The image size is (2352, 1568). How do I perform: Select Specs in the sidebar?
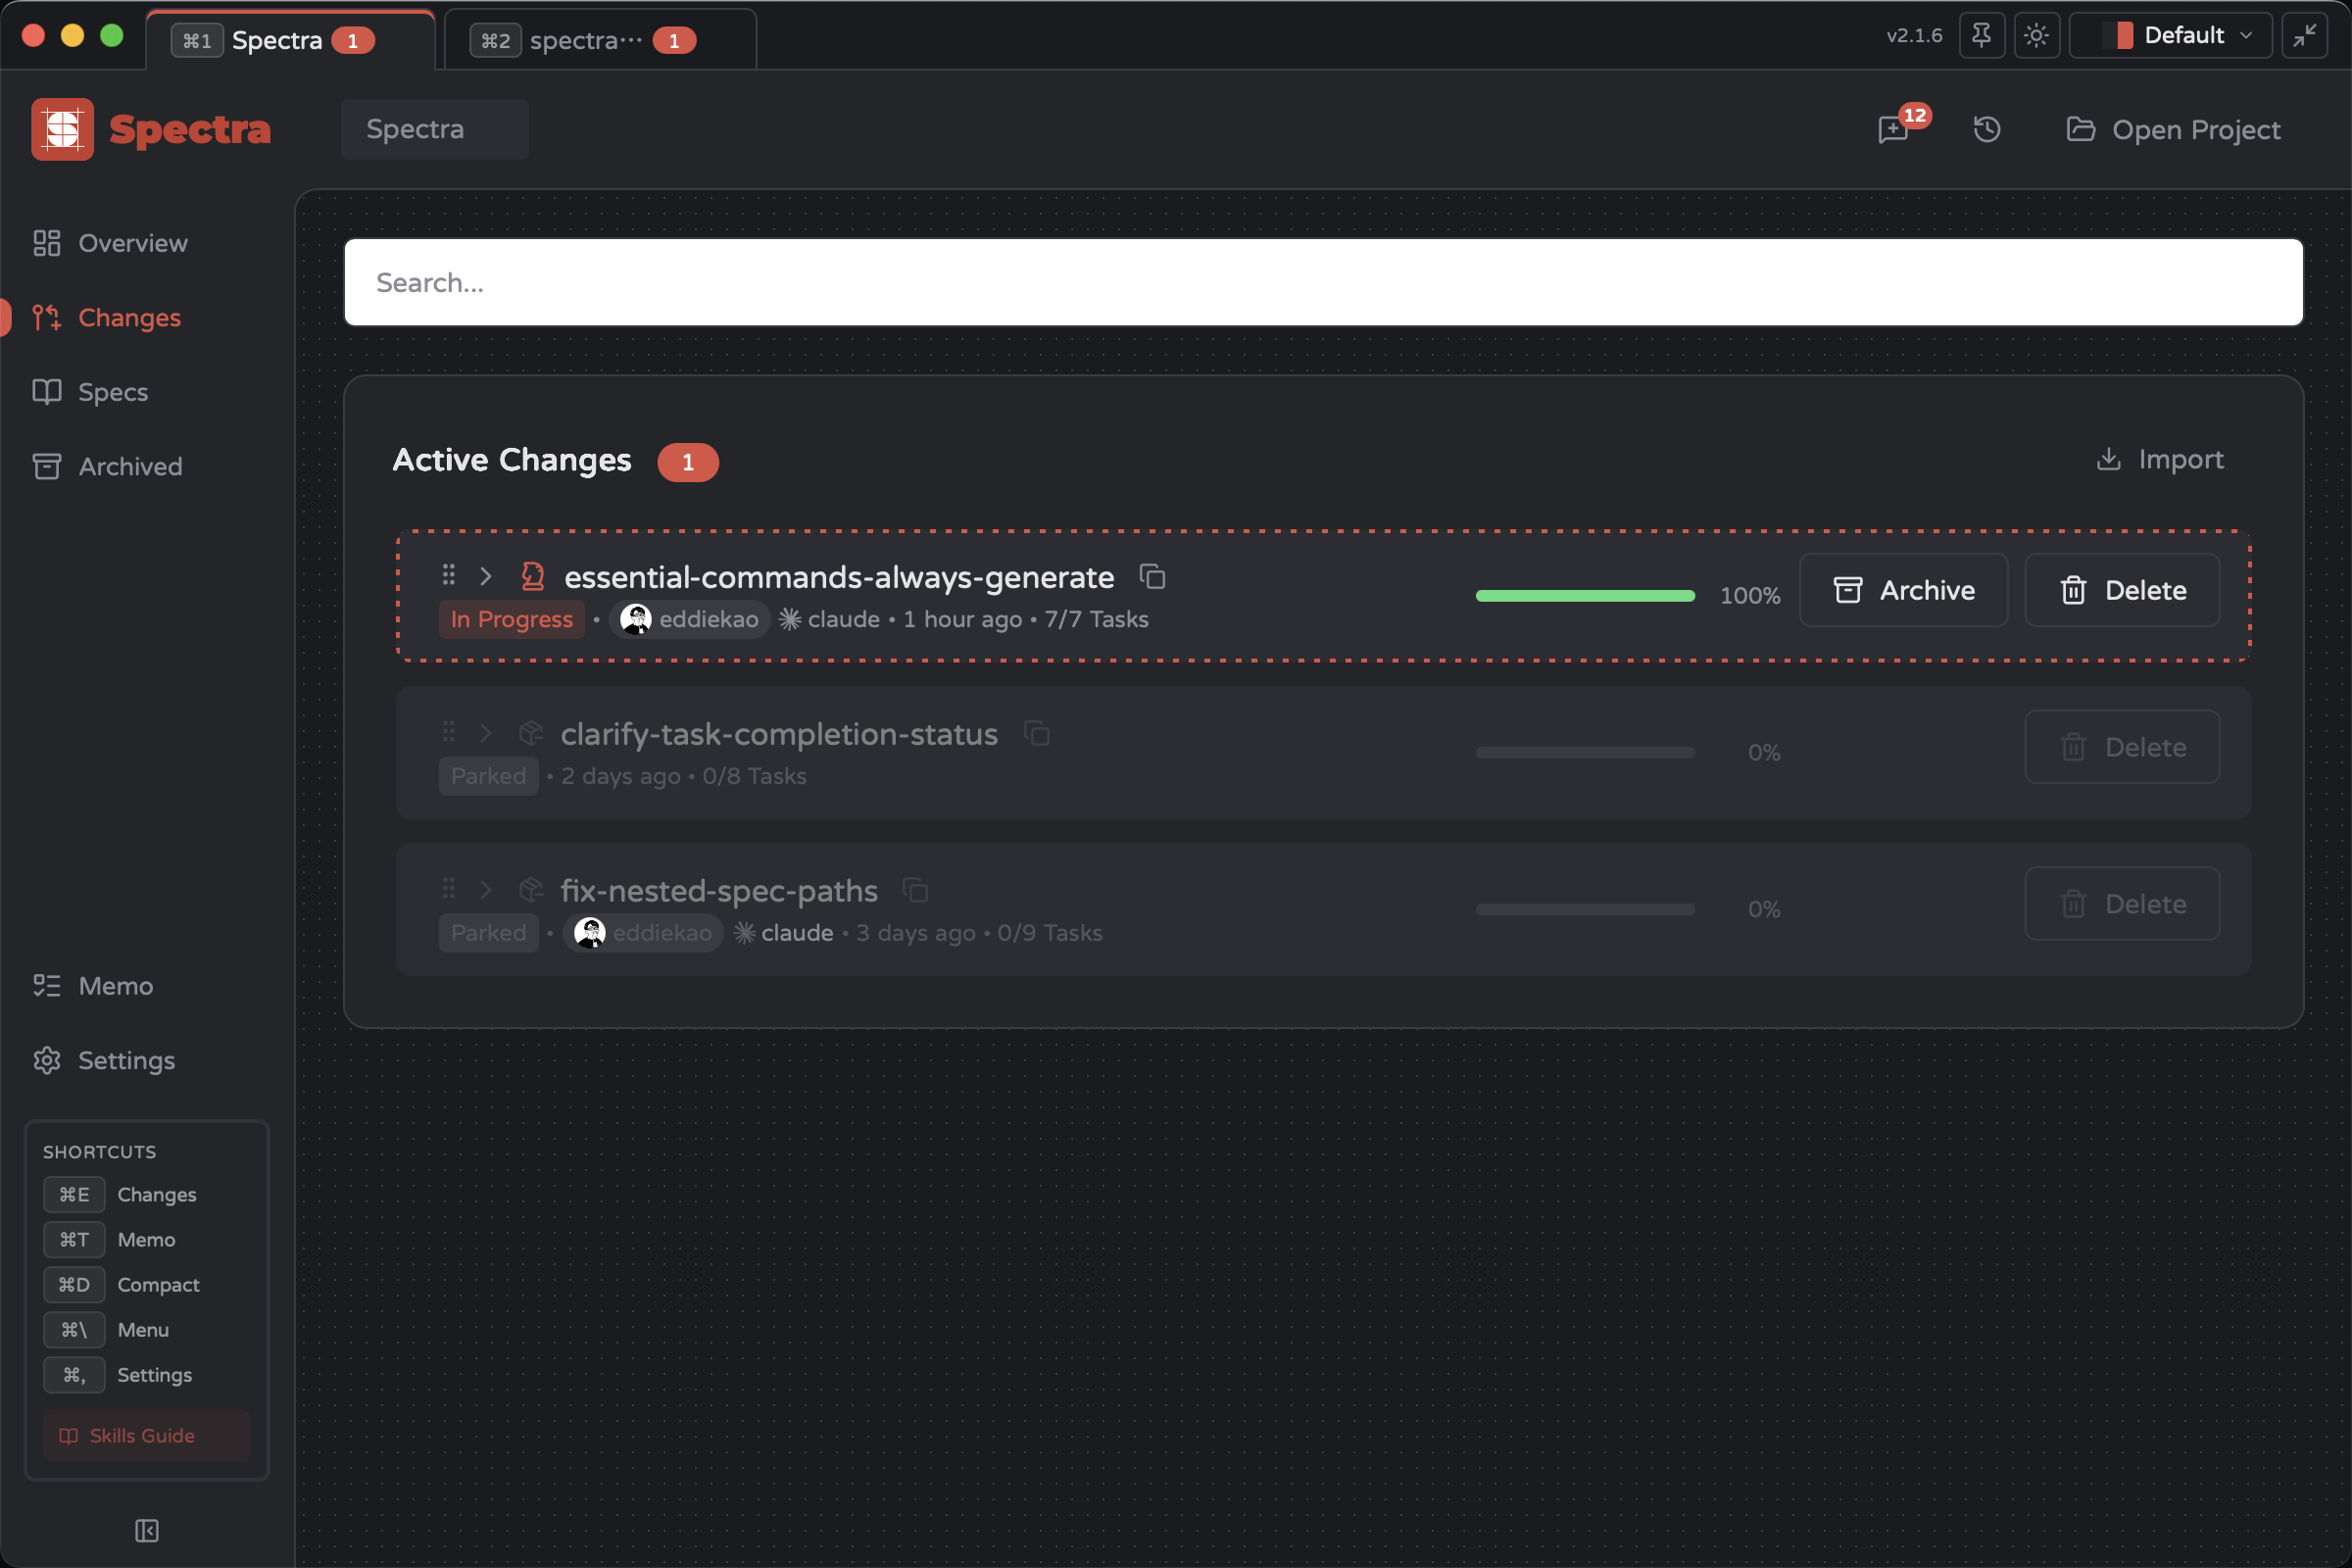pos(112,392)
